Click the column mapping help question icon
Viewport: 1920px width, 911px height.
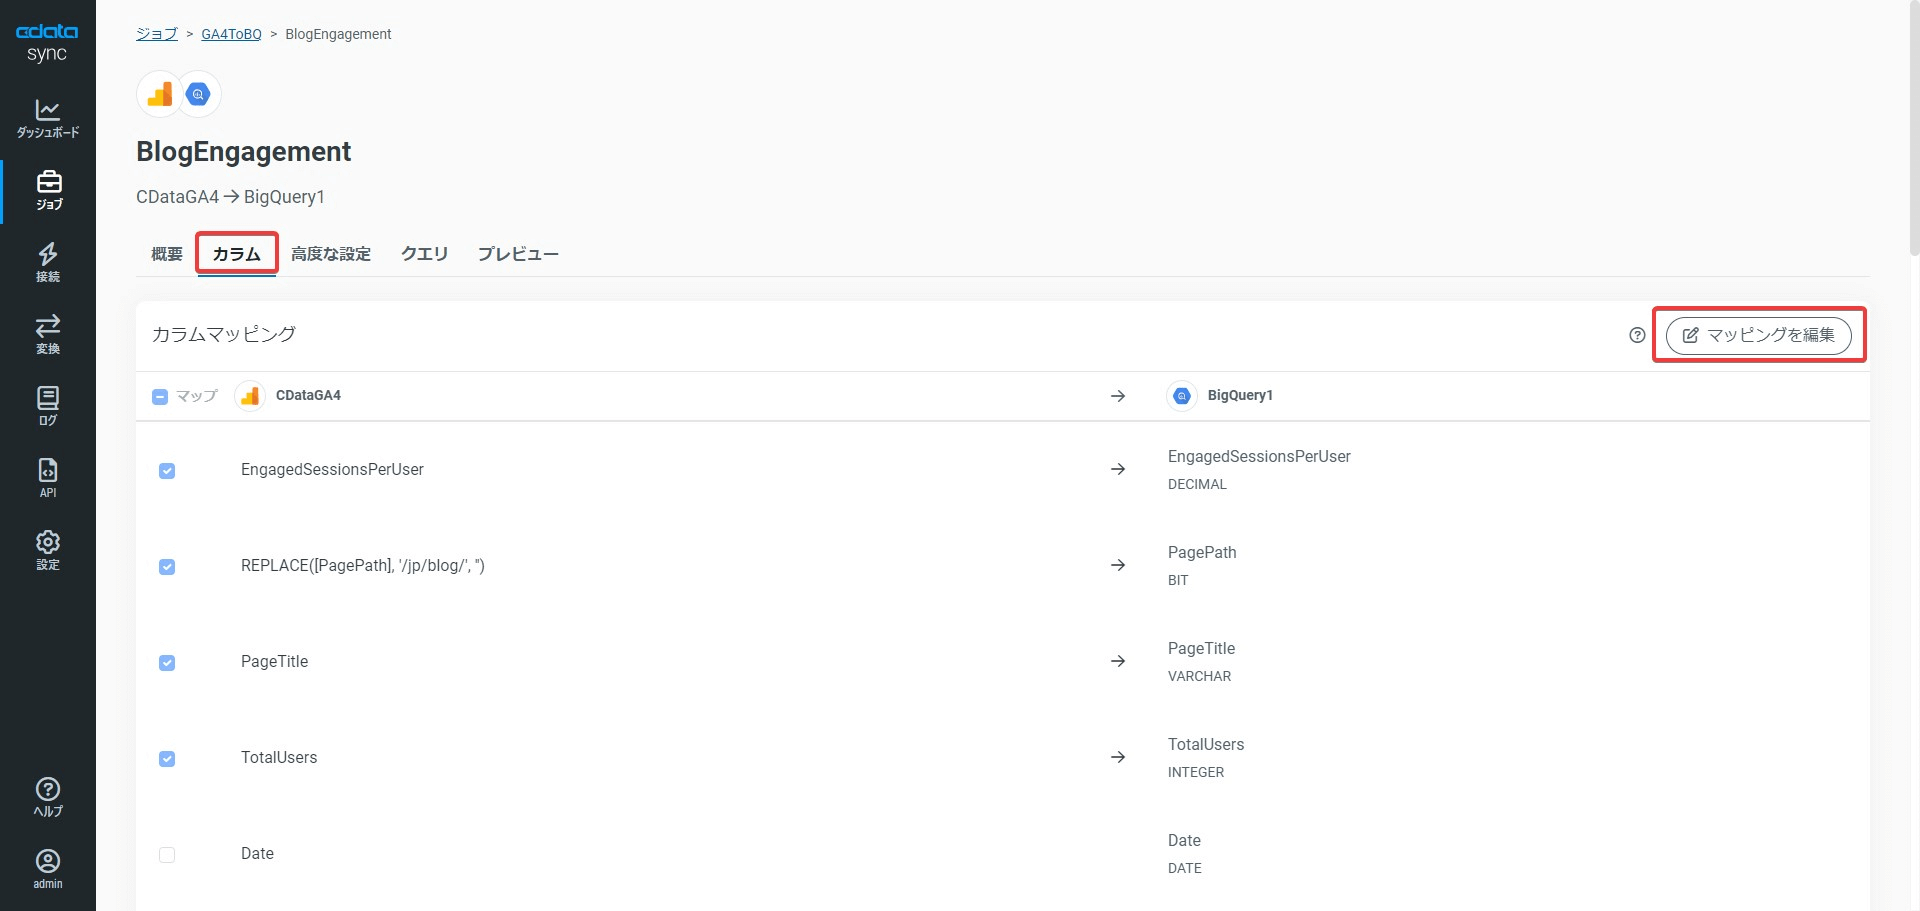pyautogui.click(x=1637, y=335)
